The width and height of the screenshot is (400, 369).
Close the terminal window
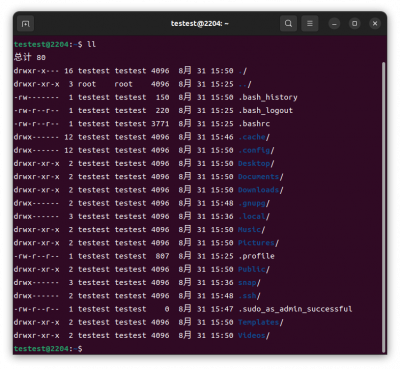point(375,24)
